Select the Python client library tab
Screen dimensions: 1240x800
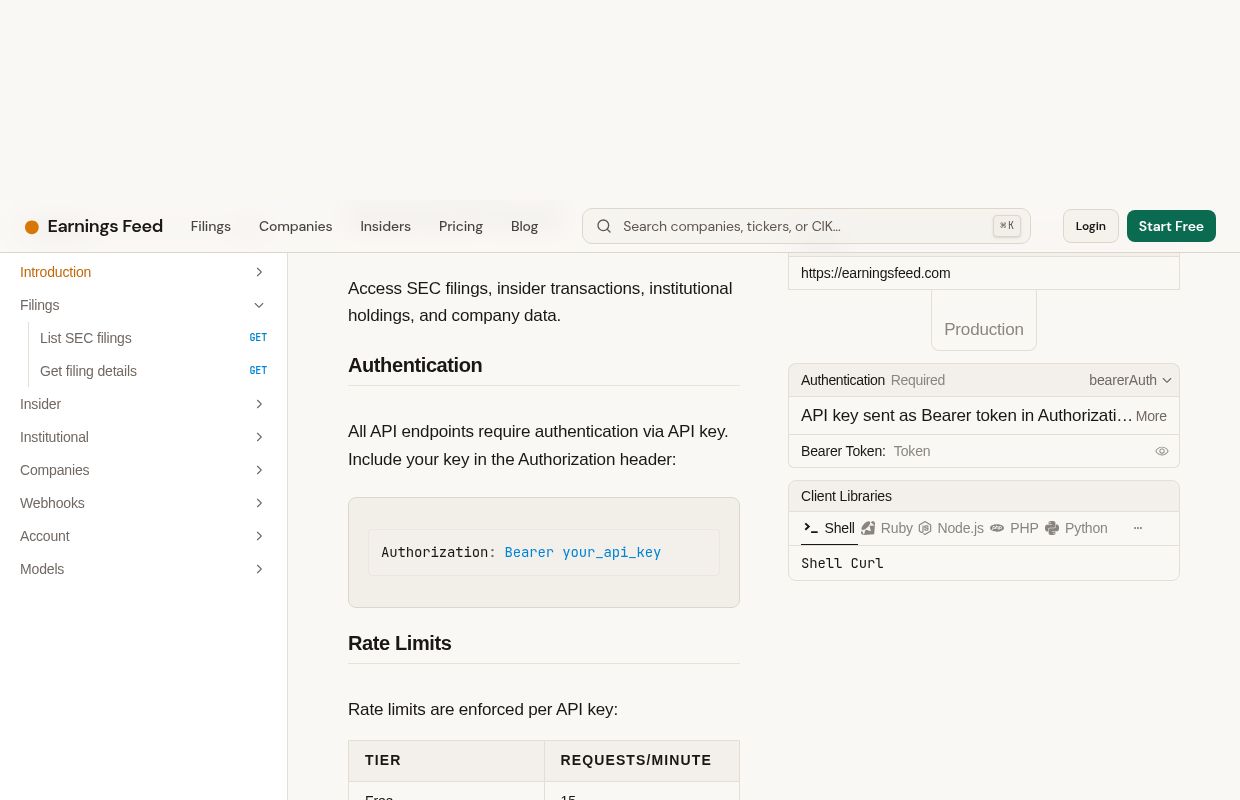point(1076,528)
